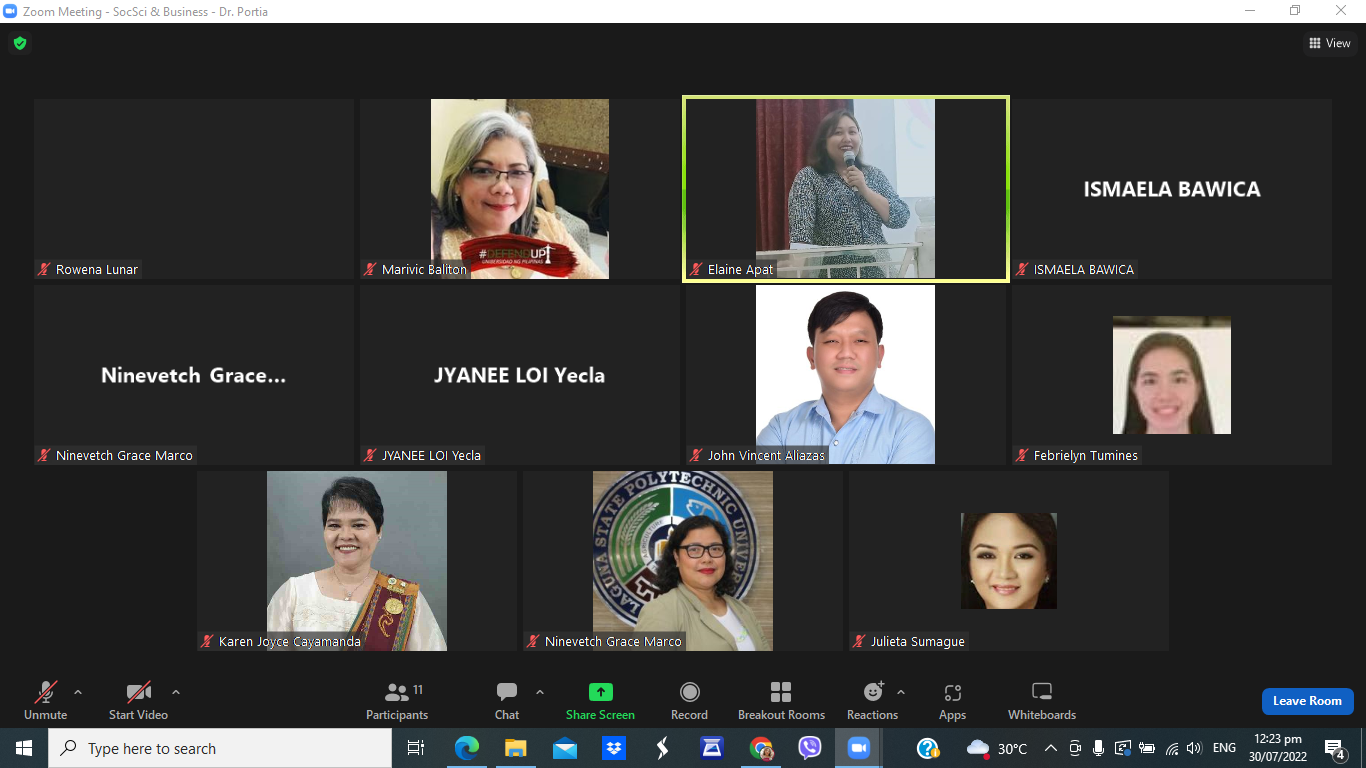This screenshot has height=768, width=1366.
Task: Click the Windows search box
Action: 220,748
